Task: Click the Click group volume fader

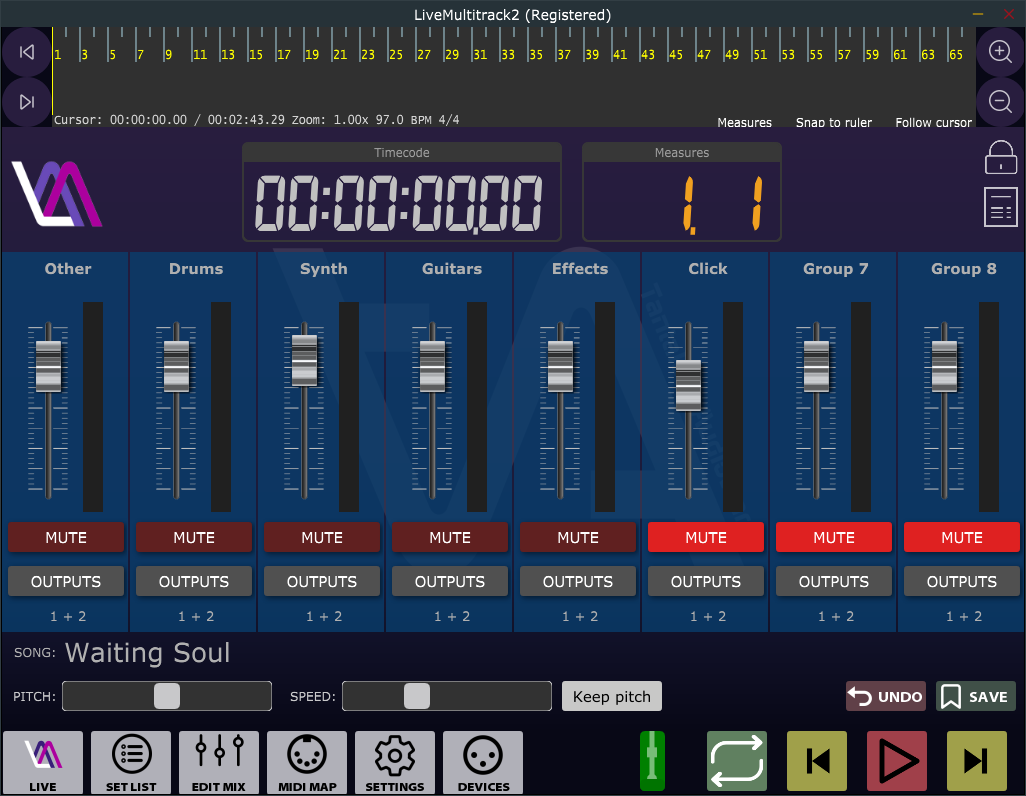Action: 688,385
